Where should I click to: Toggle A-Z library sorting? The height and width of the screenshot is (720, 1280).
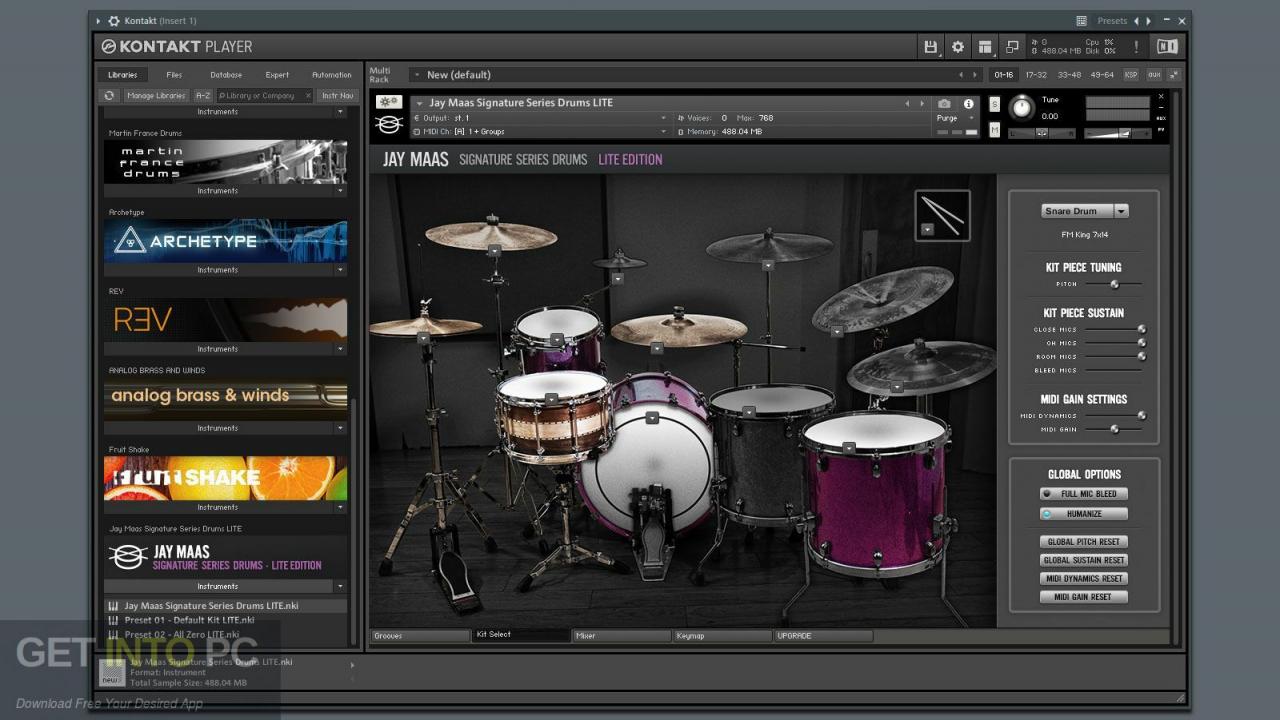pyautogui.click(x=202, y=95)
